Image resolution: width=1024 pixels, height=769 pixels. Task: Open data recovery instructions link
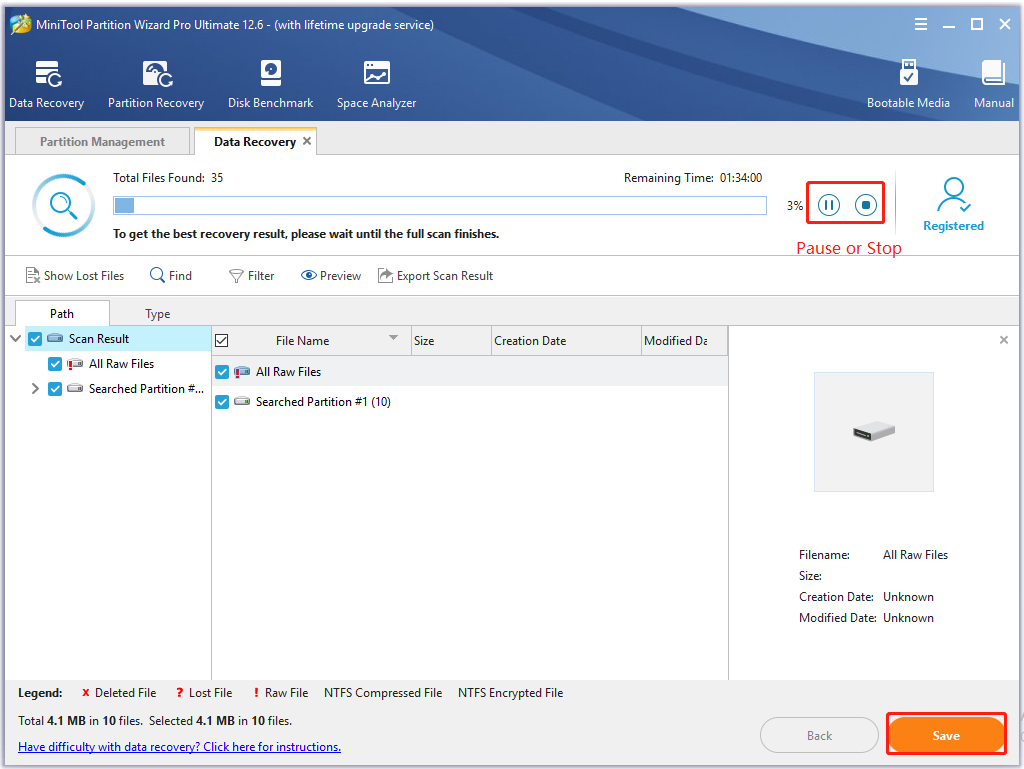tap(179, 747)
